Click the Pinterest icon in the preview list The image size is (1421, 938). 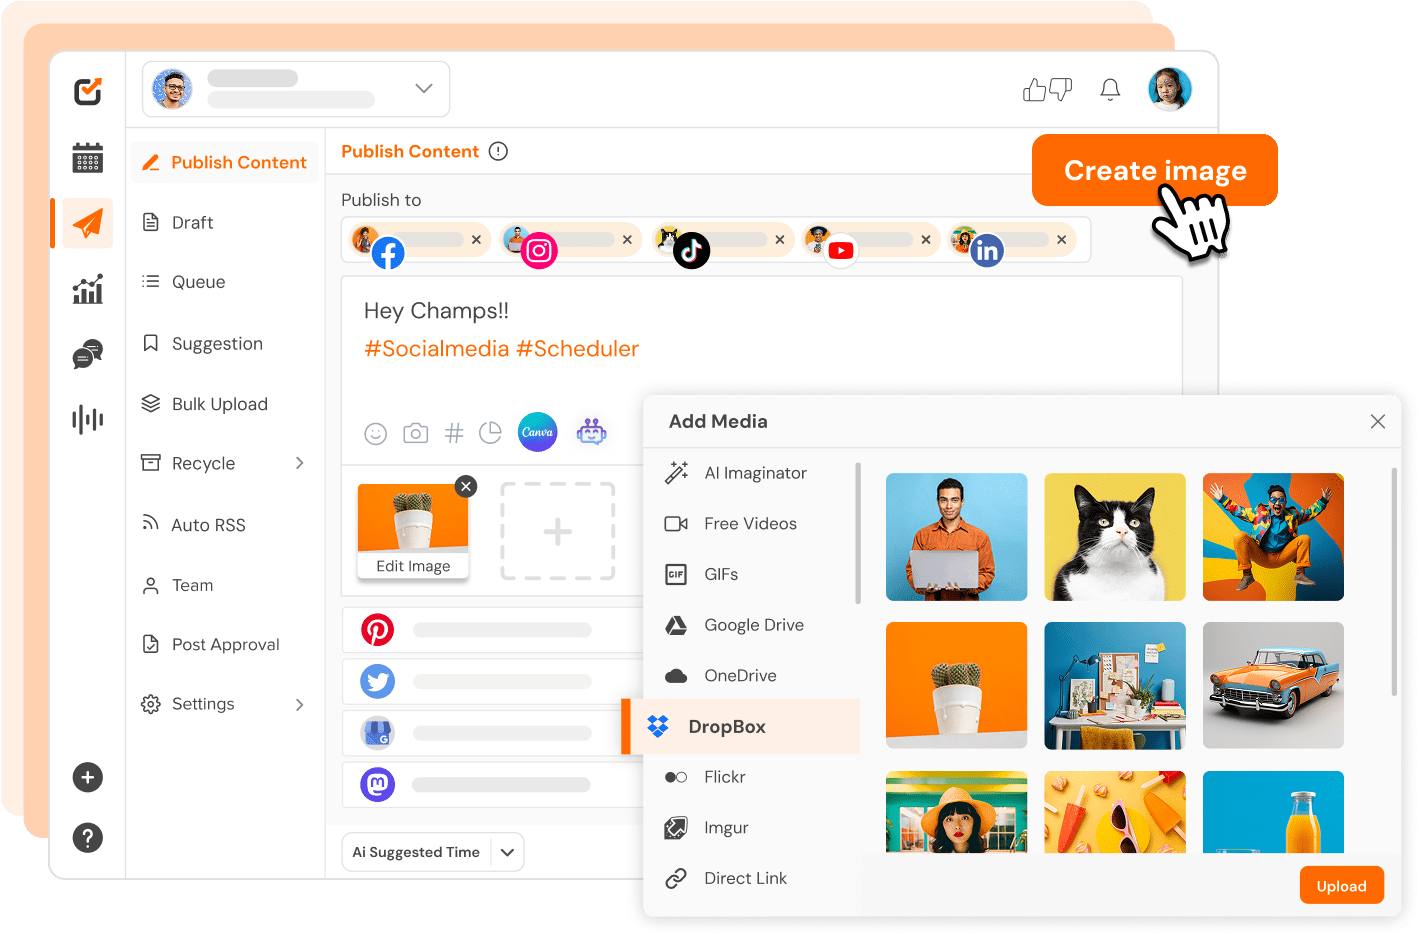(x=377, y=629)
